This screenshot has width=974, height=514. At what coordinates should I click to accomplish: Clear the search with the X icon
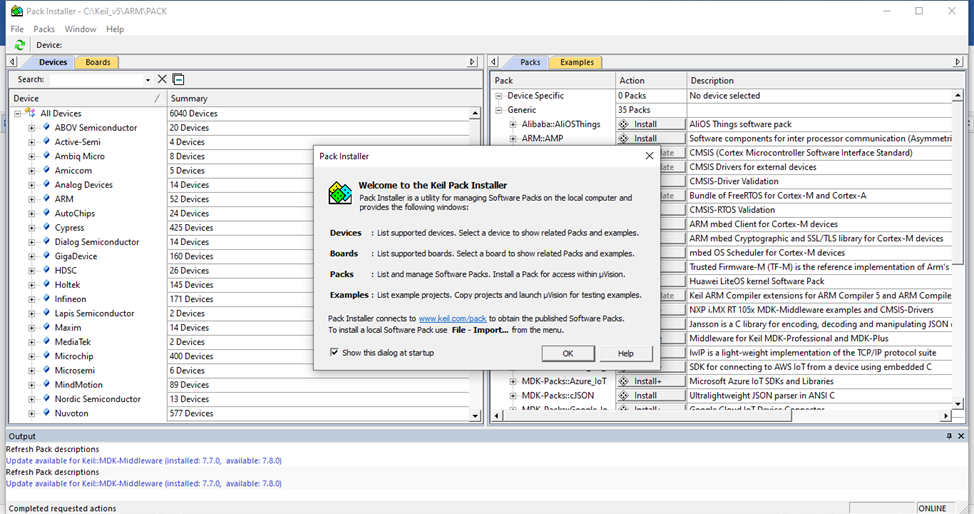click(162, 79)
